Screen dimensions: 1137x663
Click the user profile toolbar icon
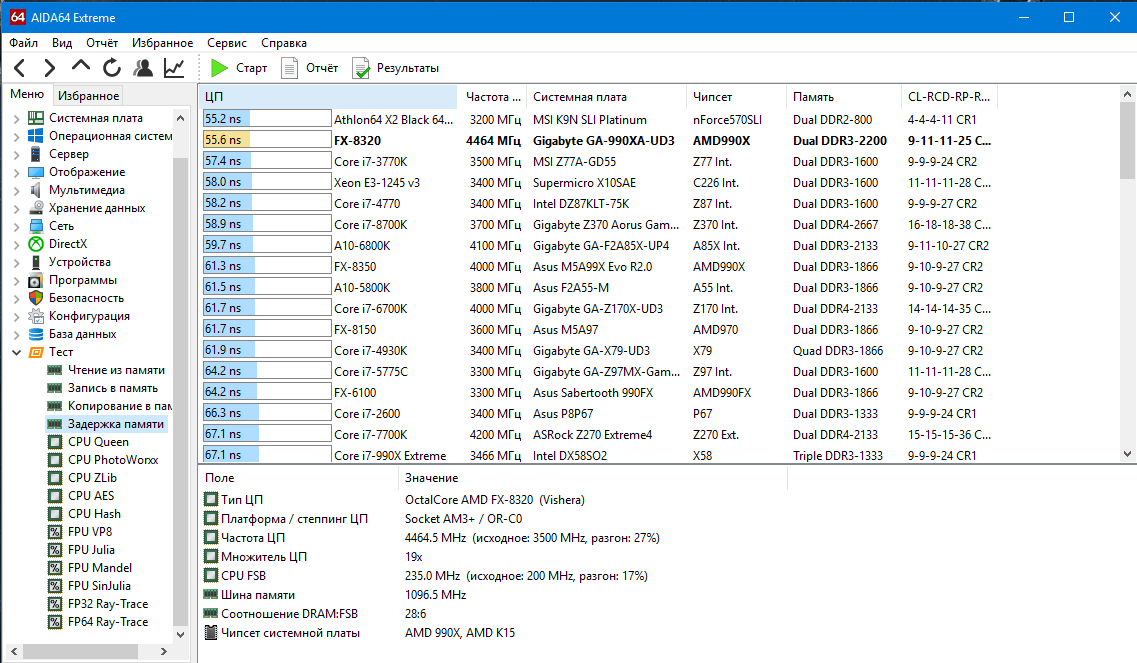coord(143,68)
